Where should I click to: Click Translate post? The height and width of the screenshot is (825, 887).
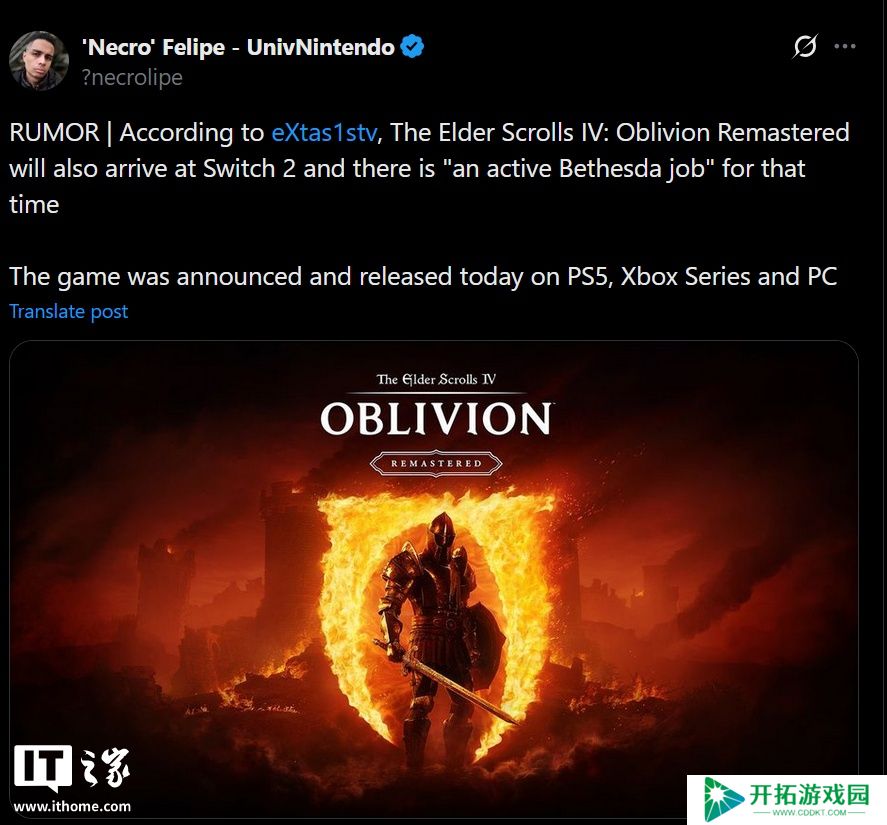pyautogui.click(x=68, y=312)
